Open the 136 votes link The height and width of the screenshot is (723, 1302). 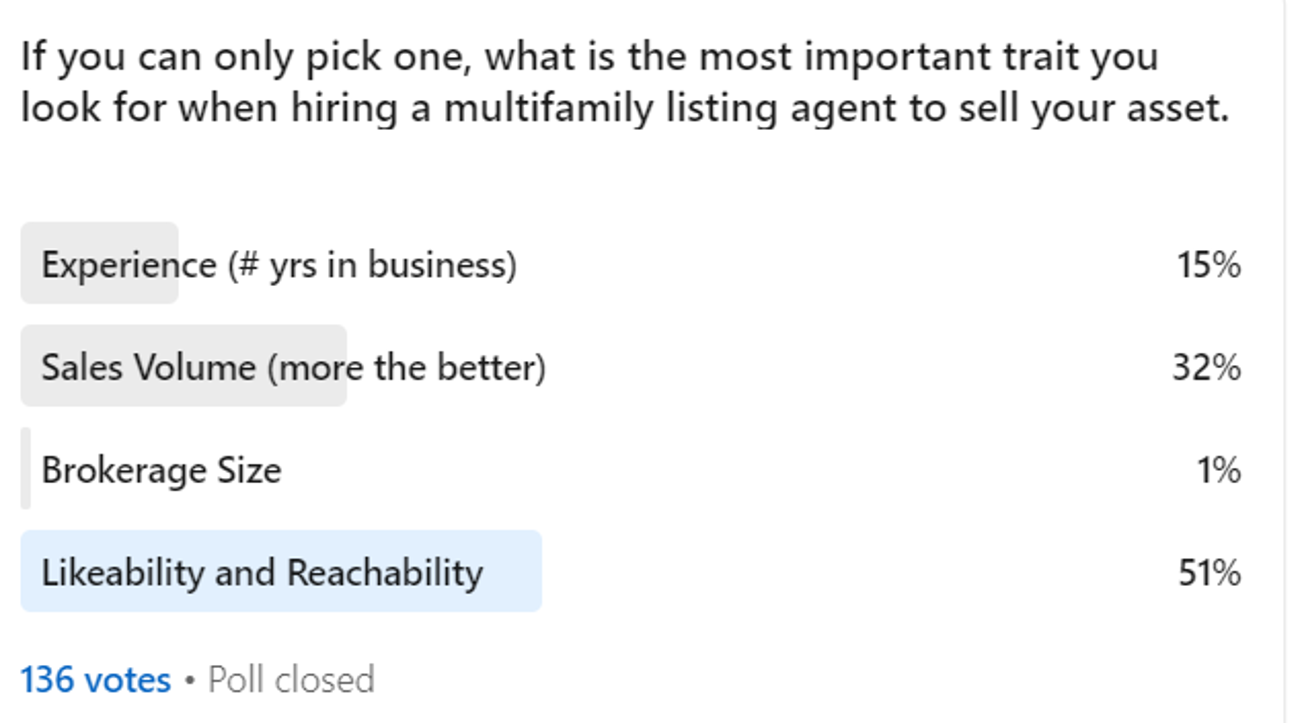(x=95, y=680)
